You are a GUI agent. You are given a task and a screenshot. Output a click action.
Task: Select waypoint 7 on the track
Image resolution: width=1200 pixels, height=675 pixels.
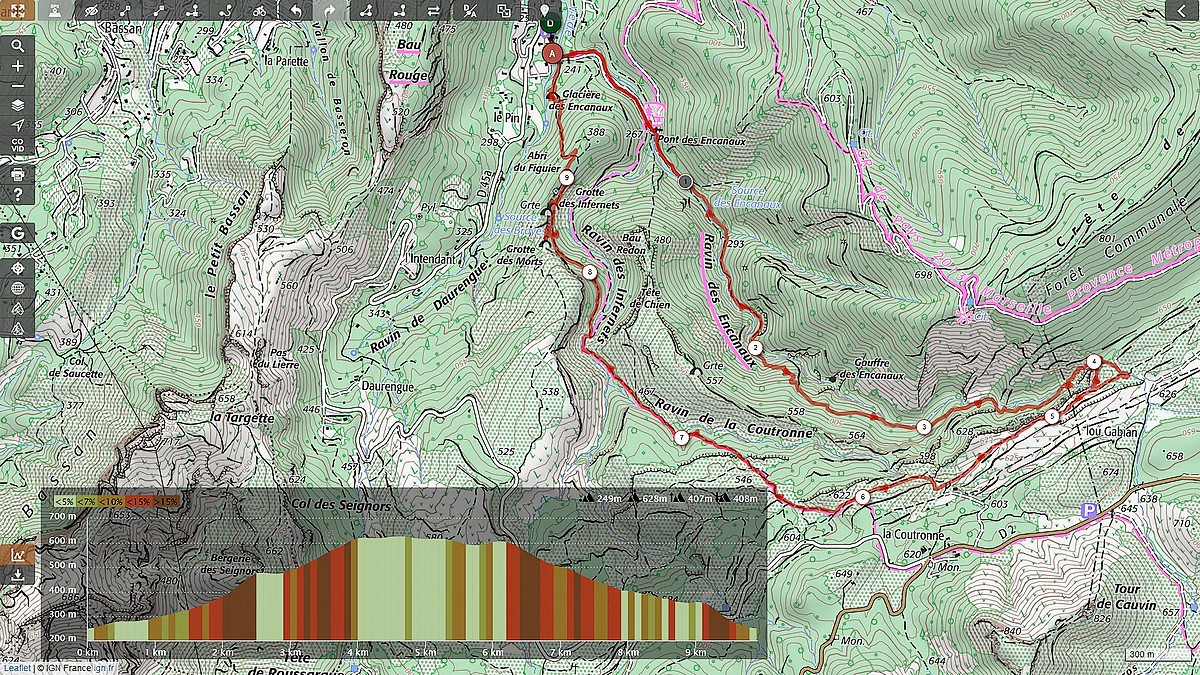point(681,437)
